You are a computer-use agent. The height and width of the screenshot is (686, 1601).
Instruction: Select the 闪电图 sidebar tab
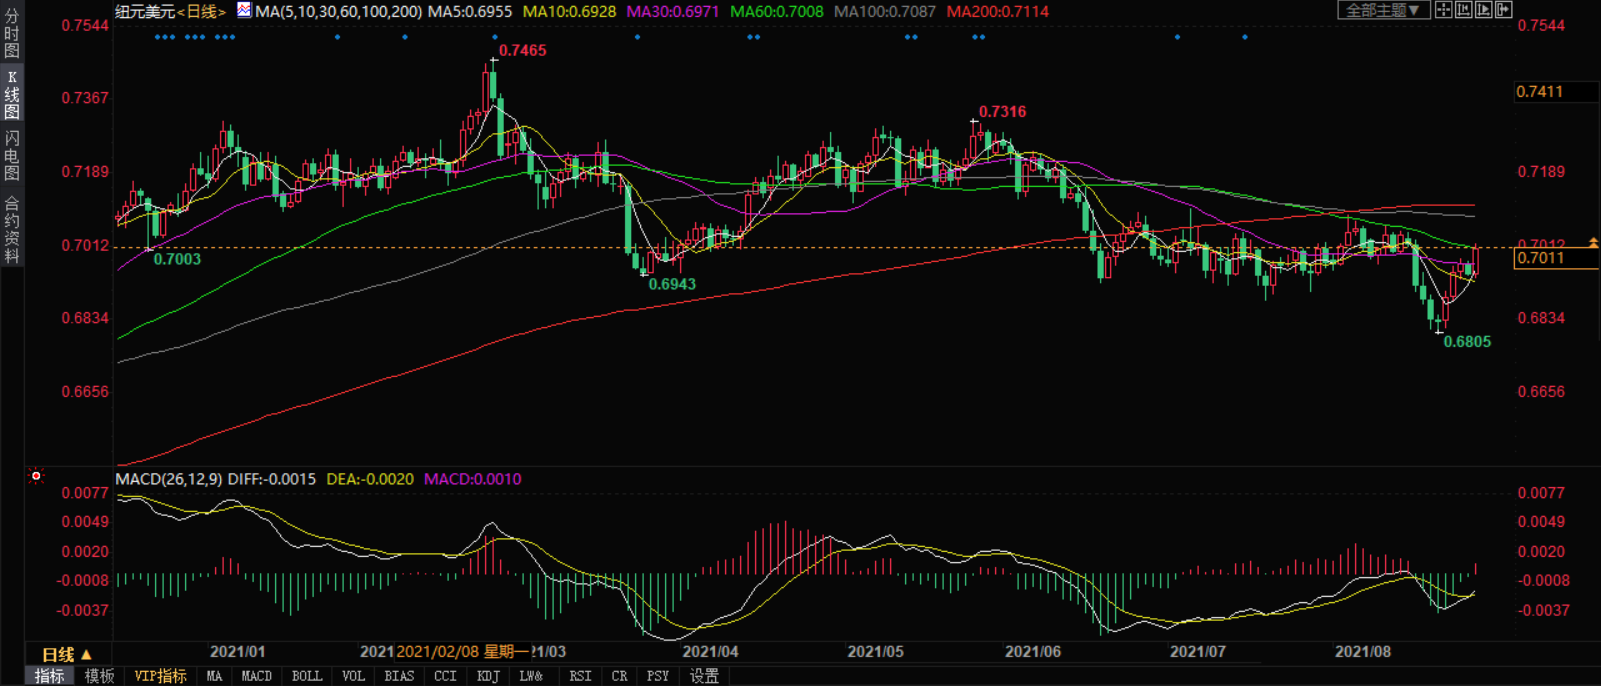12,155
